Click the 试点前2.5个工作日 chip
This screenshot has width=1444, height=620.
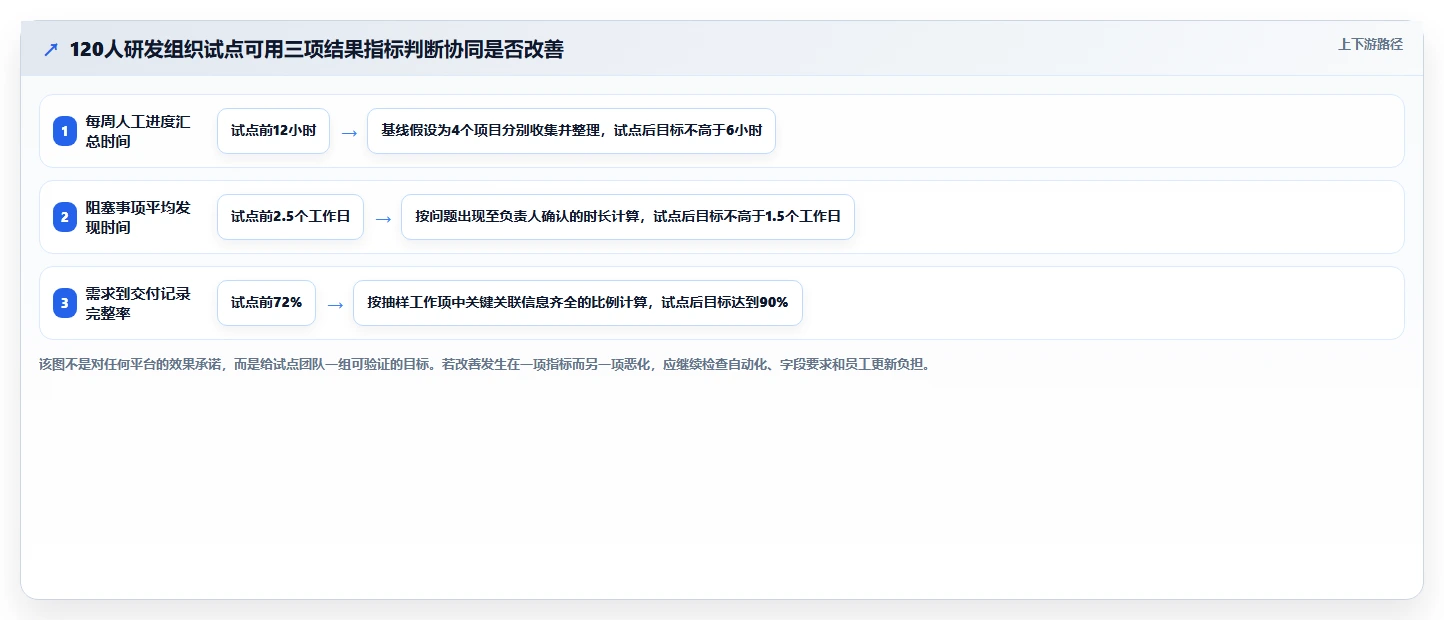(290, 217)
